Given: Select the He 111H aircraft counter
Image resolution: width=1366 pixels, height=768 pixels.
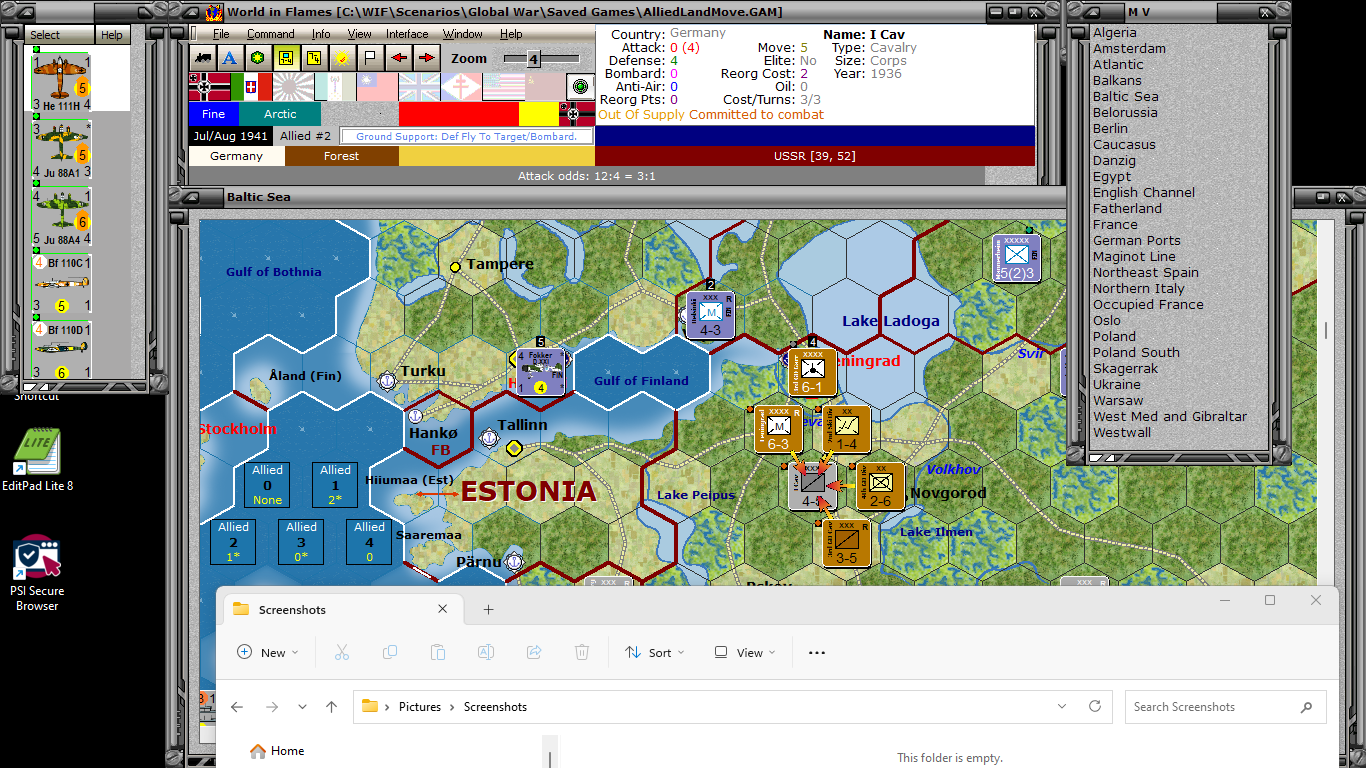Looking at the screenshot, I should [61, 80].
